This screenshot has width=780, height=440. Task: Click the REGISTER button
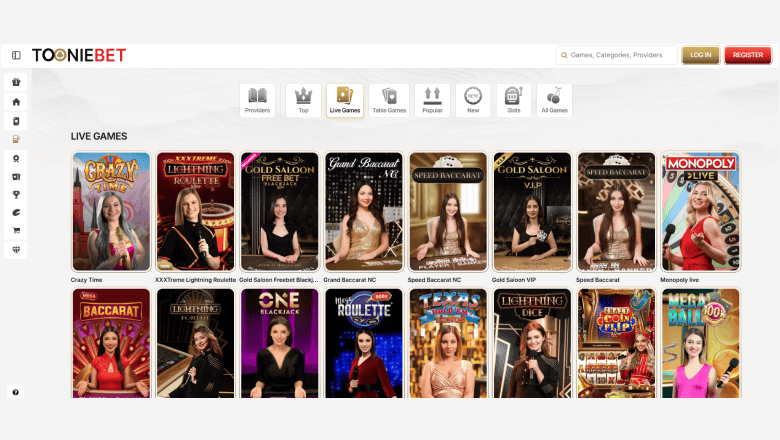click(748, 55)
